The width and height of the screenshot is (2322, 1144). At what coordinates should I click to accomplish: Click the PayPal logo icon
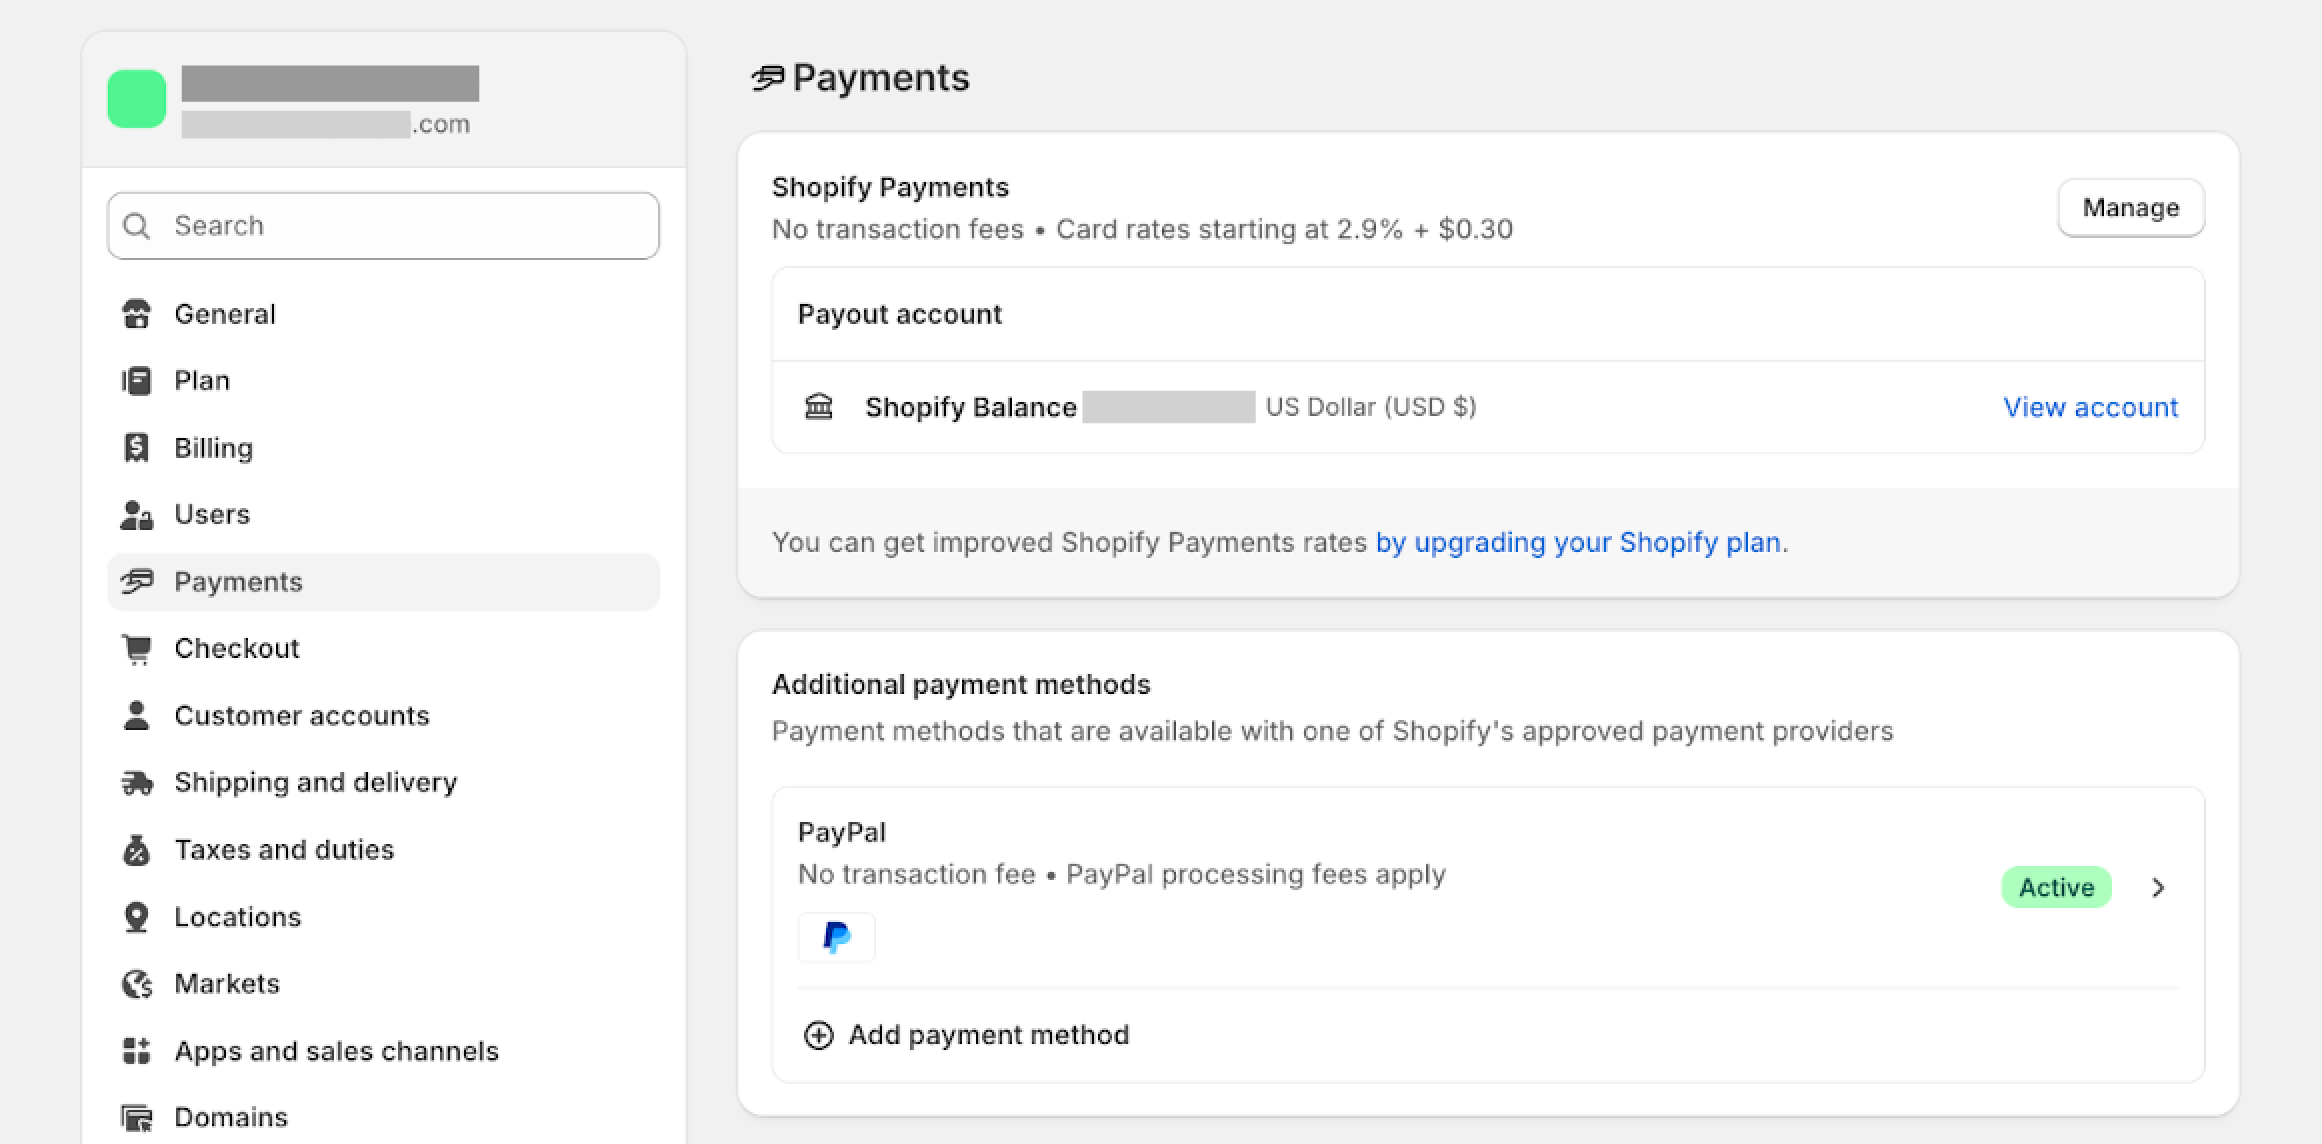[x=837, y=937]
